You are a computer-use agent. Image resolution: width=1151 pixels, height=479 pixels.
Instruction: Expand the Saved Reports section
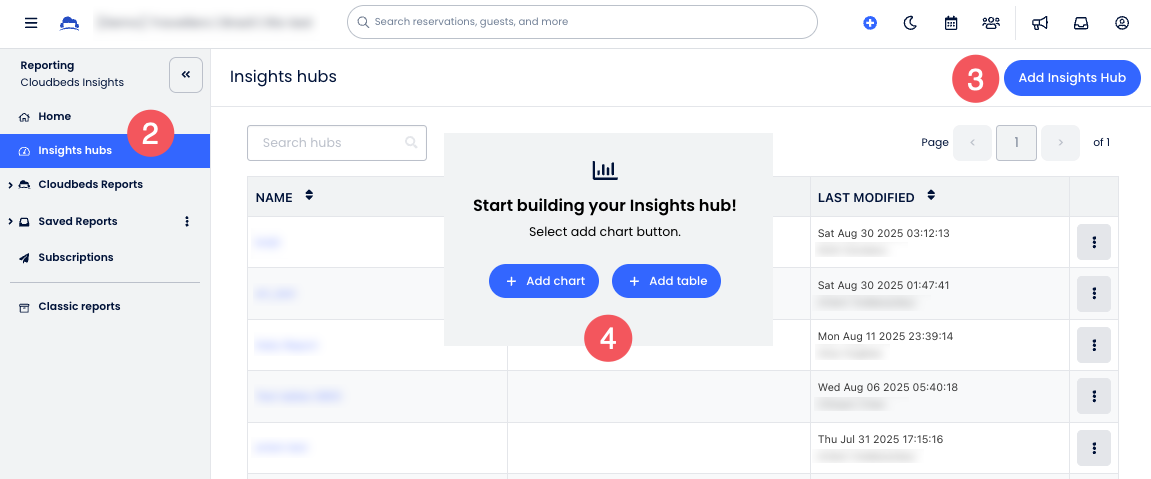10,222
